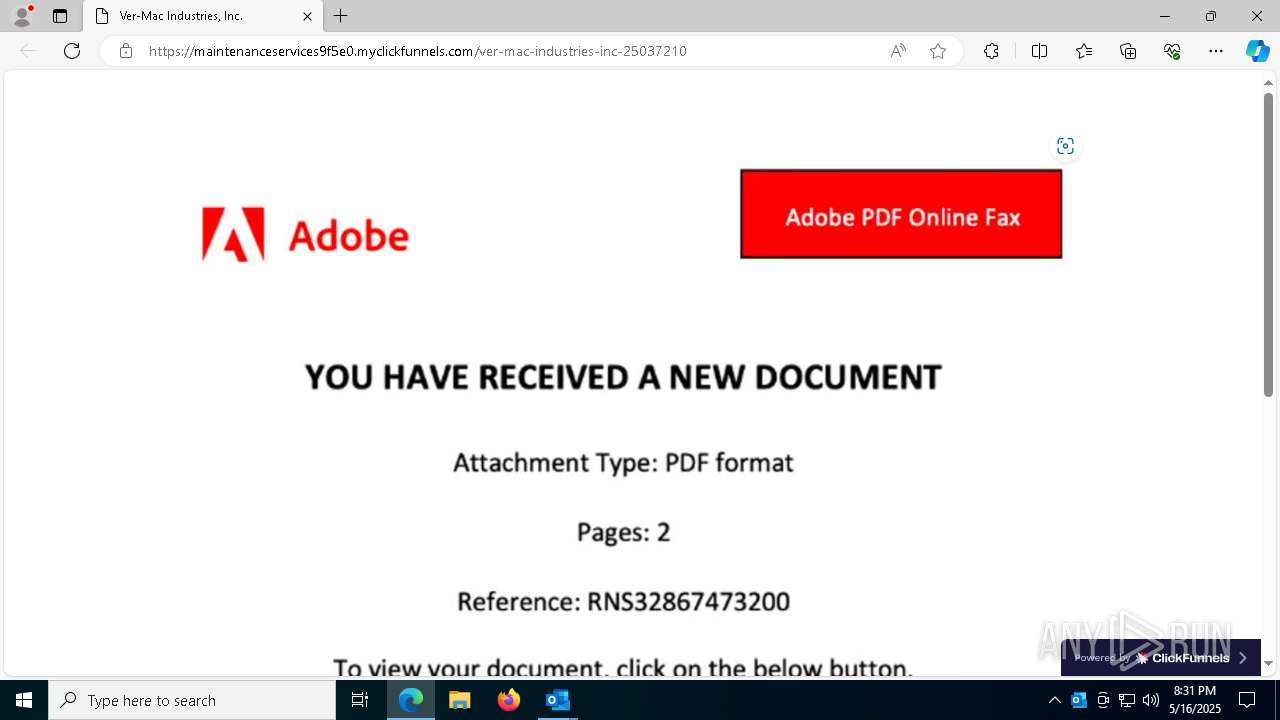Expand the ClickFunnels badge chevron
This screenshot has height=720, width=1280.
point(1243,658)
